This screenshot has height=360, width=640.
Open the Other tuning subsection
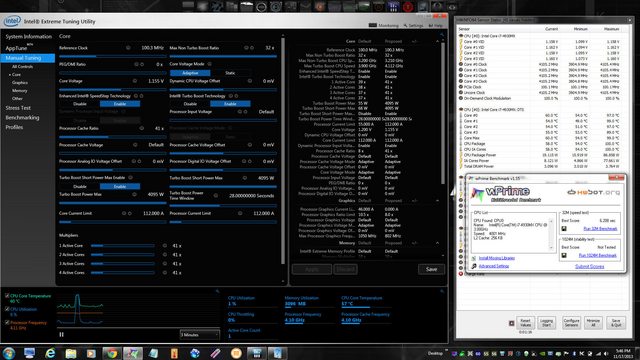tap(17, 98)
